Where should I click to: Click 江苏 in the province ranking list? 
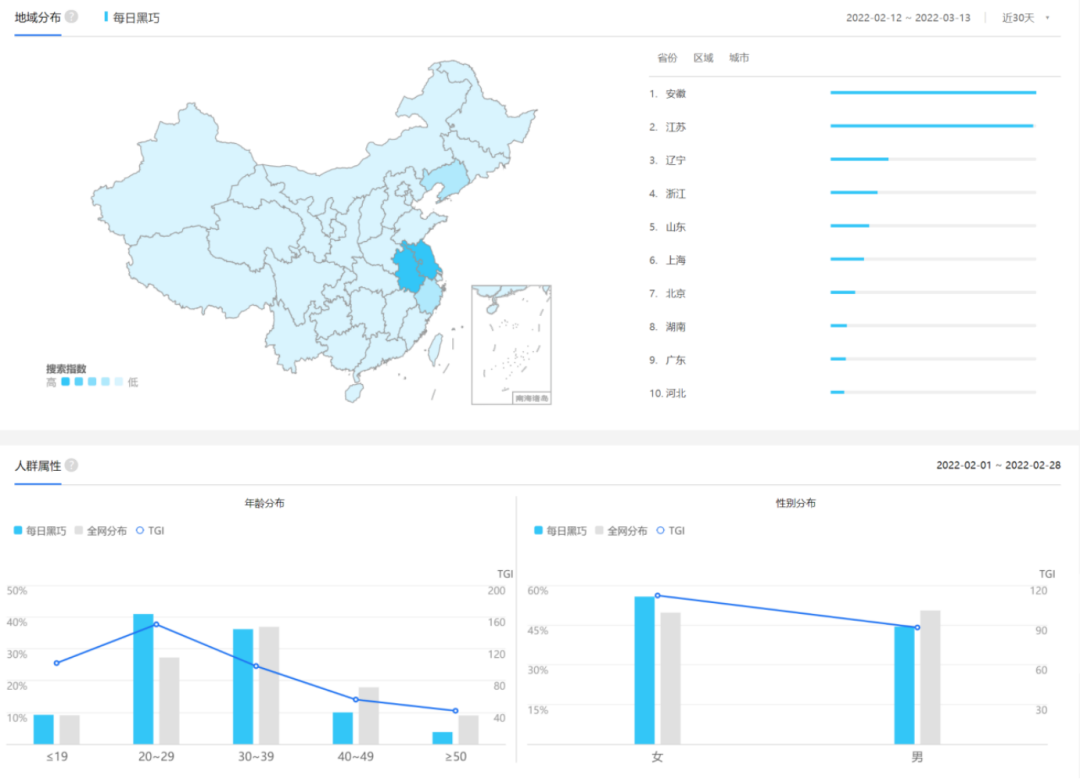coord(676,127)
